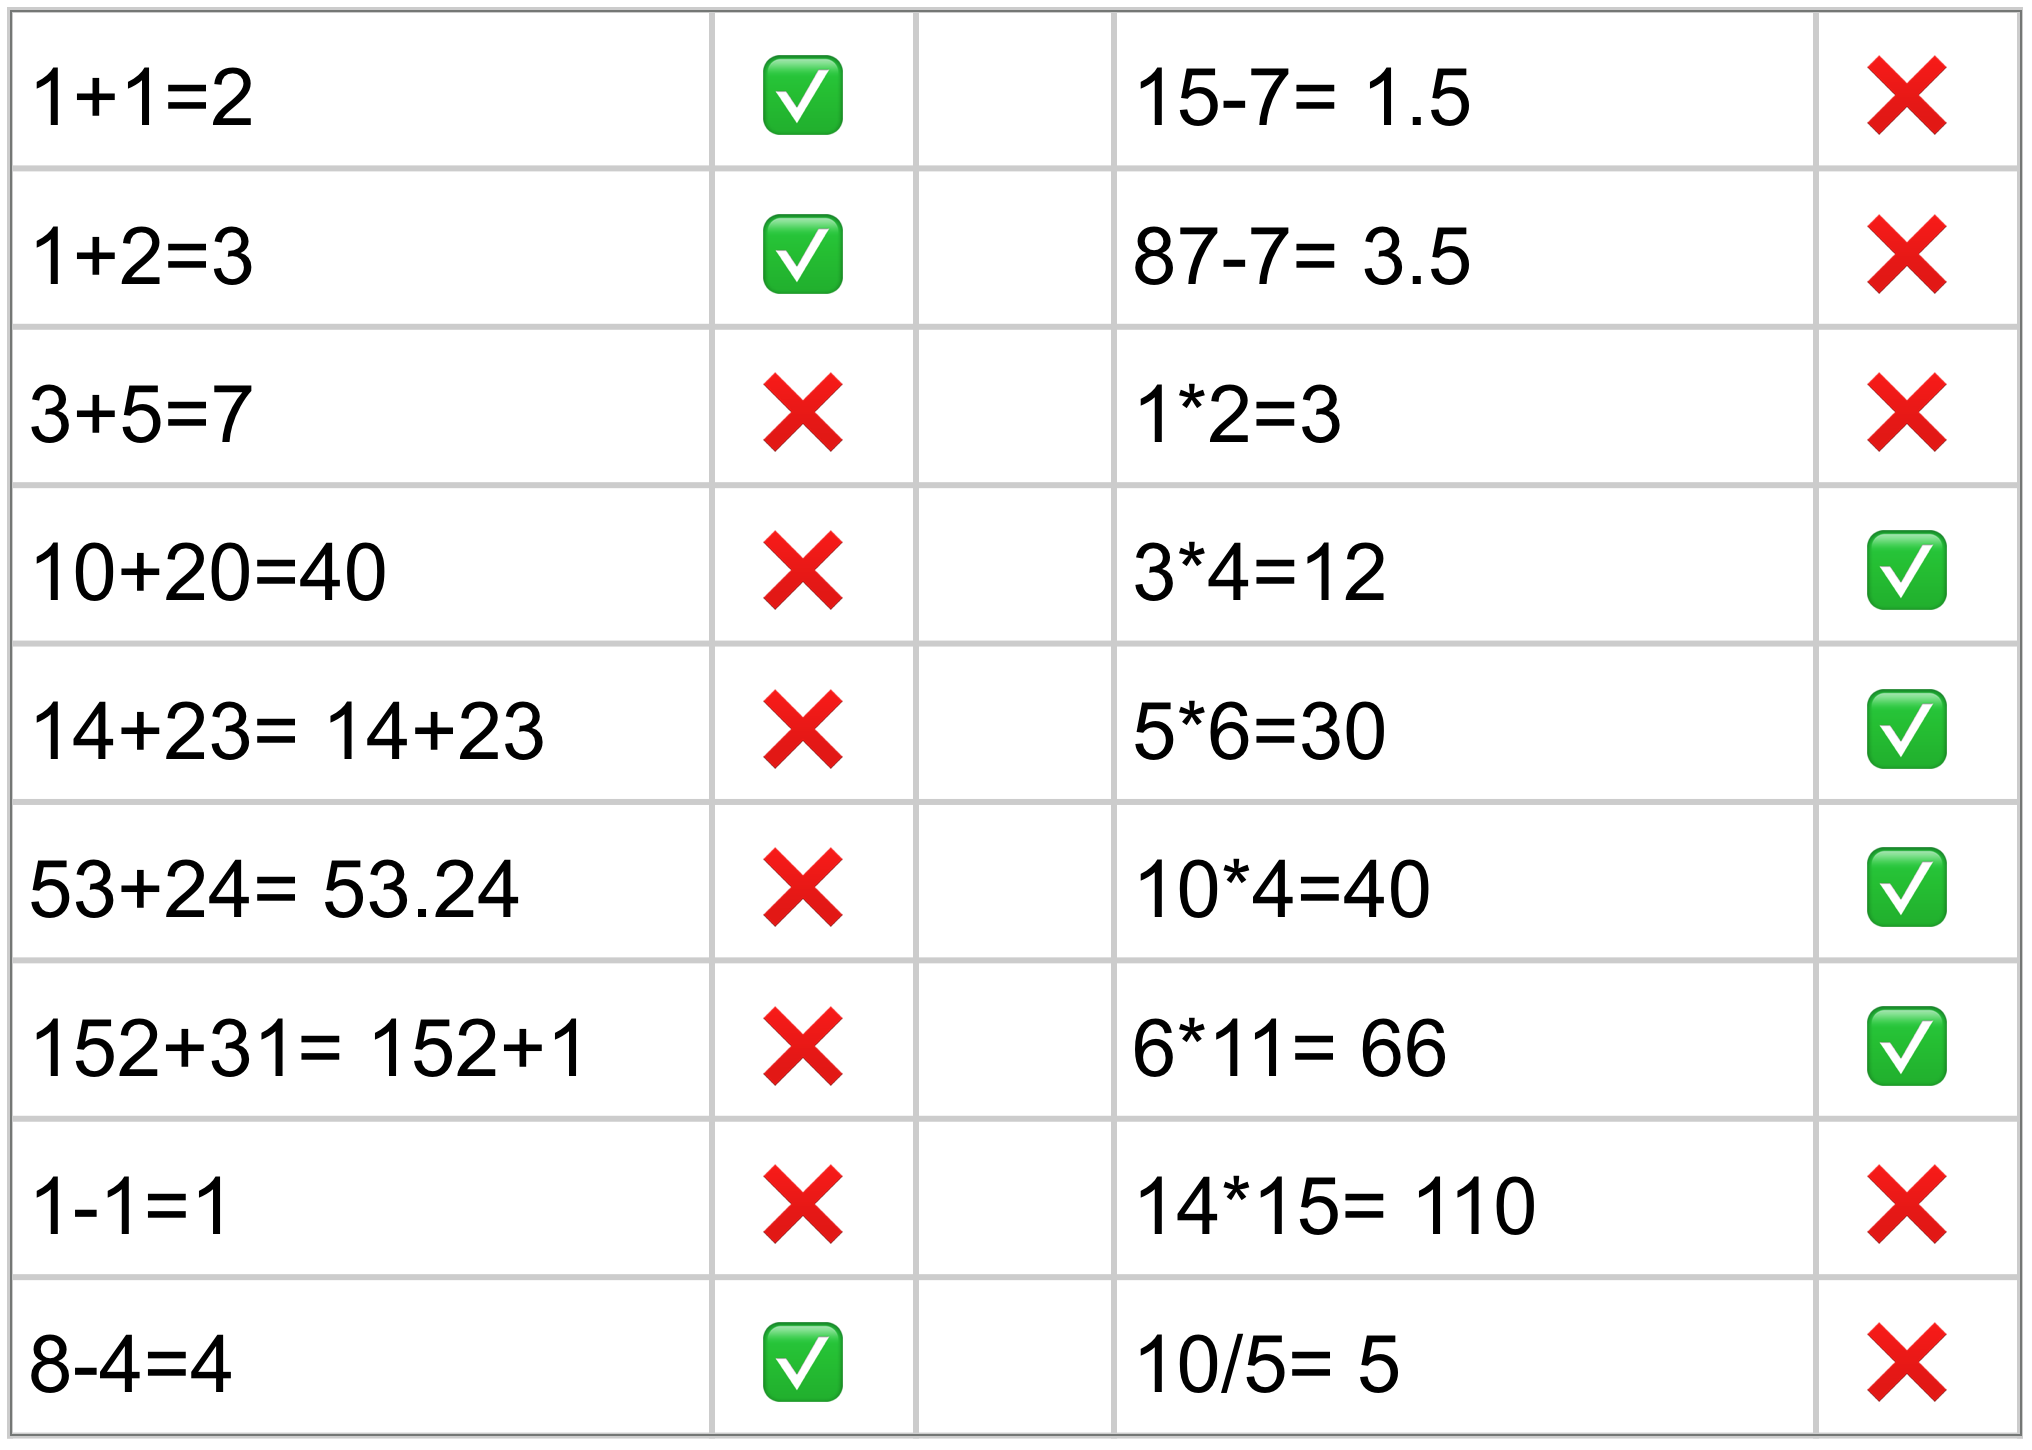The height and width of the screenshot is (1450, 2032).
Task: Click the green checkmark beside 1+2=3
Action: click(x=802, y=254)
